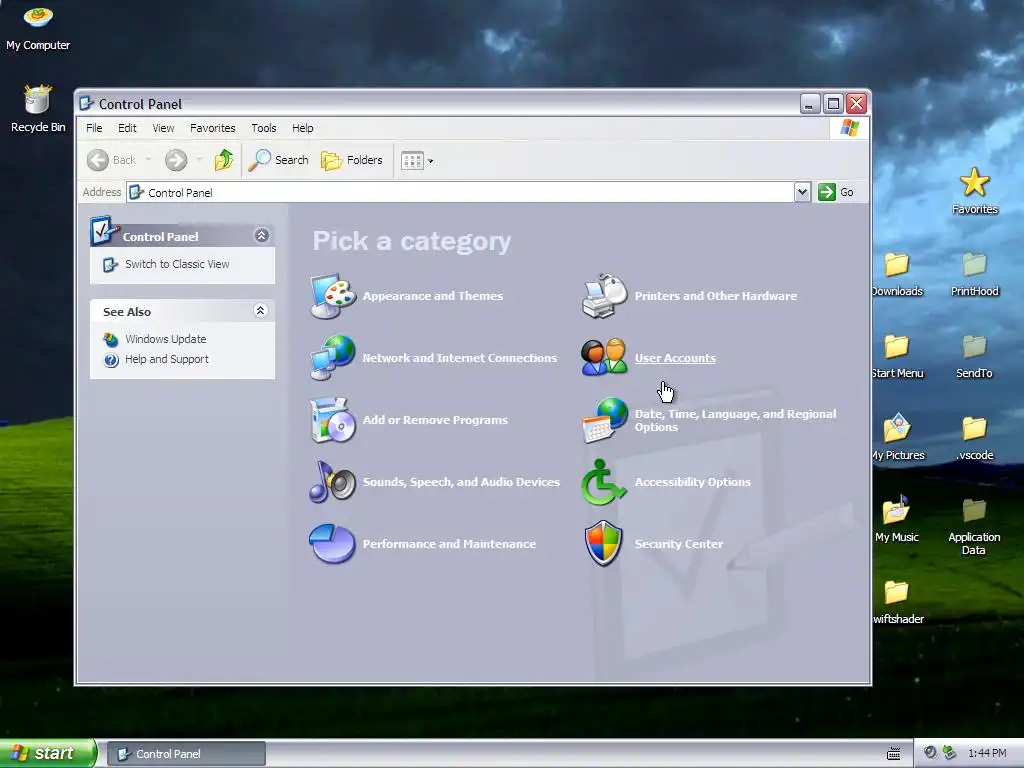This screenshot has height=768, width=1024.
Task: Open the Views button dropdown arrow
Action: pos(430,161)
